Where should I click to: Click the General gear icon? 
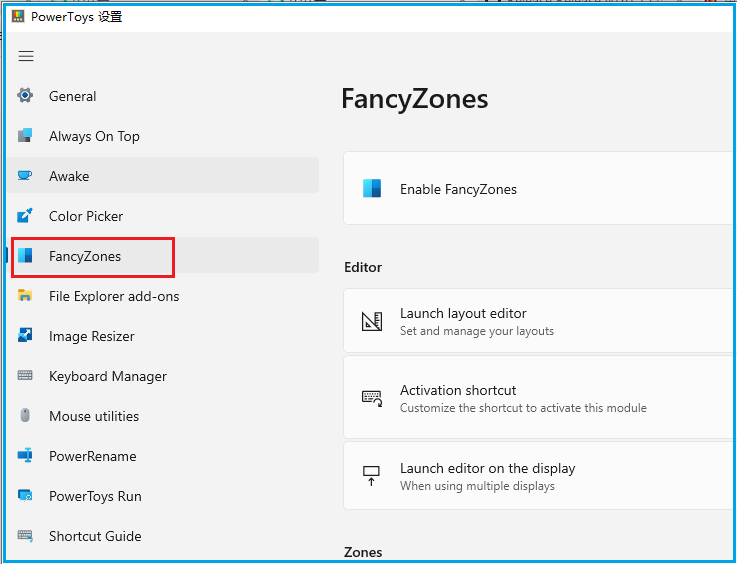[x=25, y=96]
